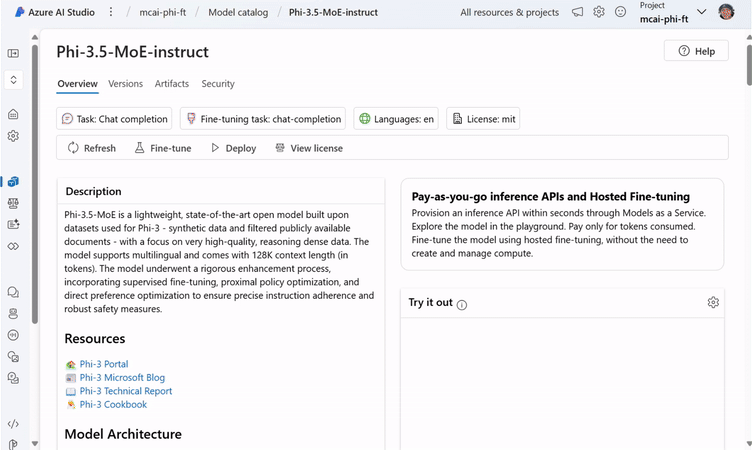Click the Help button
The height and width of the screenshot is (450, 752).
coord(695,51)
